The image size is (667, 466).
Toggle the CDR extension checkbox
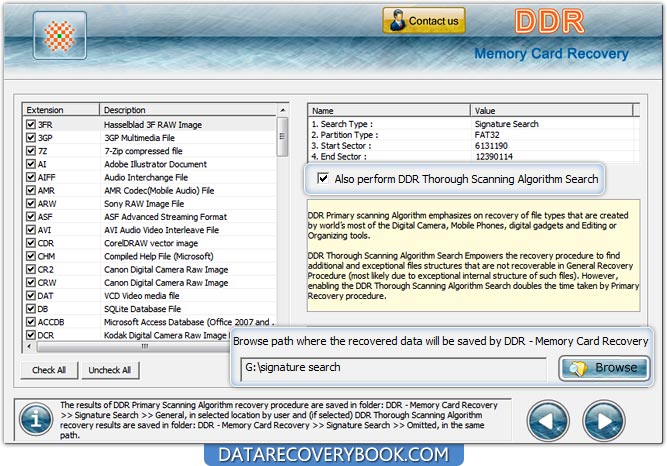[x=31, y=243]
